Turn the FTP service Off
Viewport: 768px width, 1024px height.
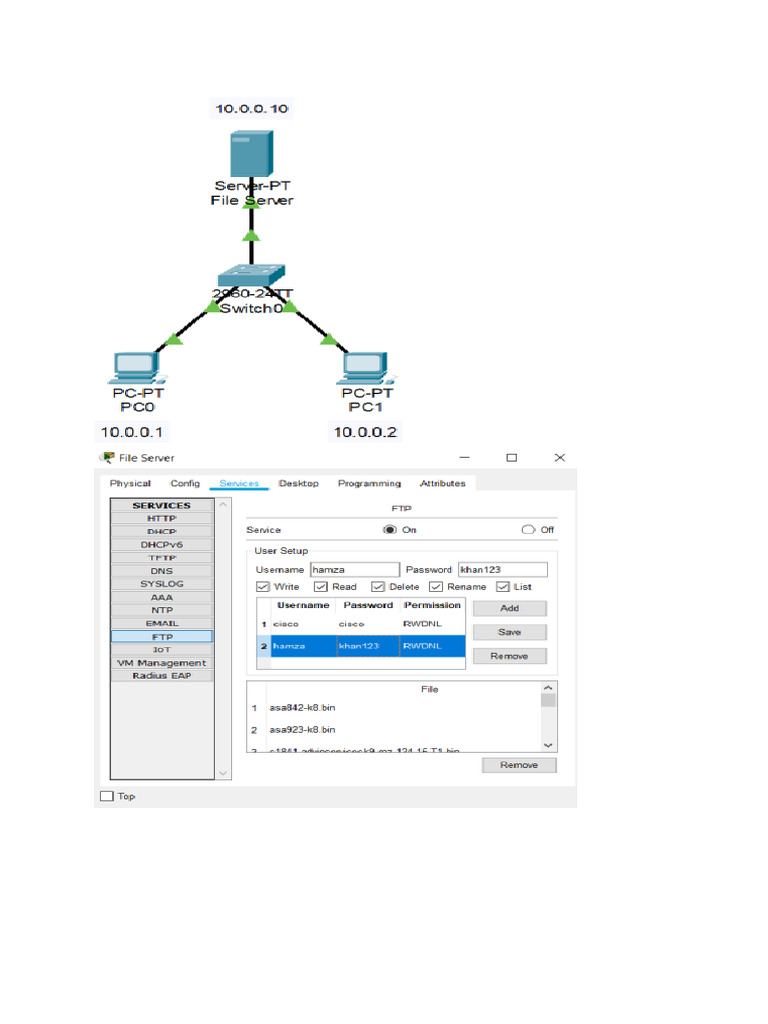pyautogui.click(x=528, y=530)
